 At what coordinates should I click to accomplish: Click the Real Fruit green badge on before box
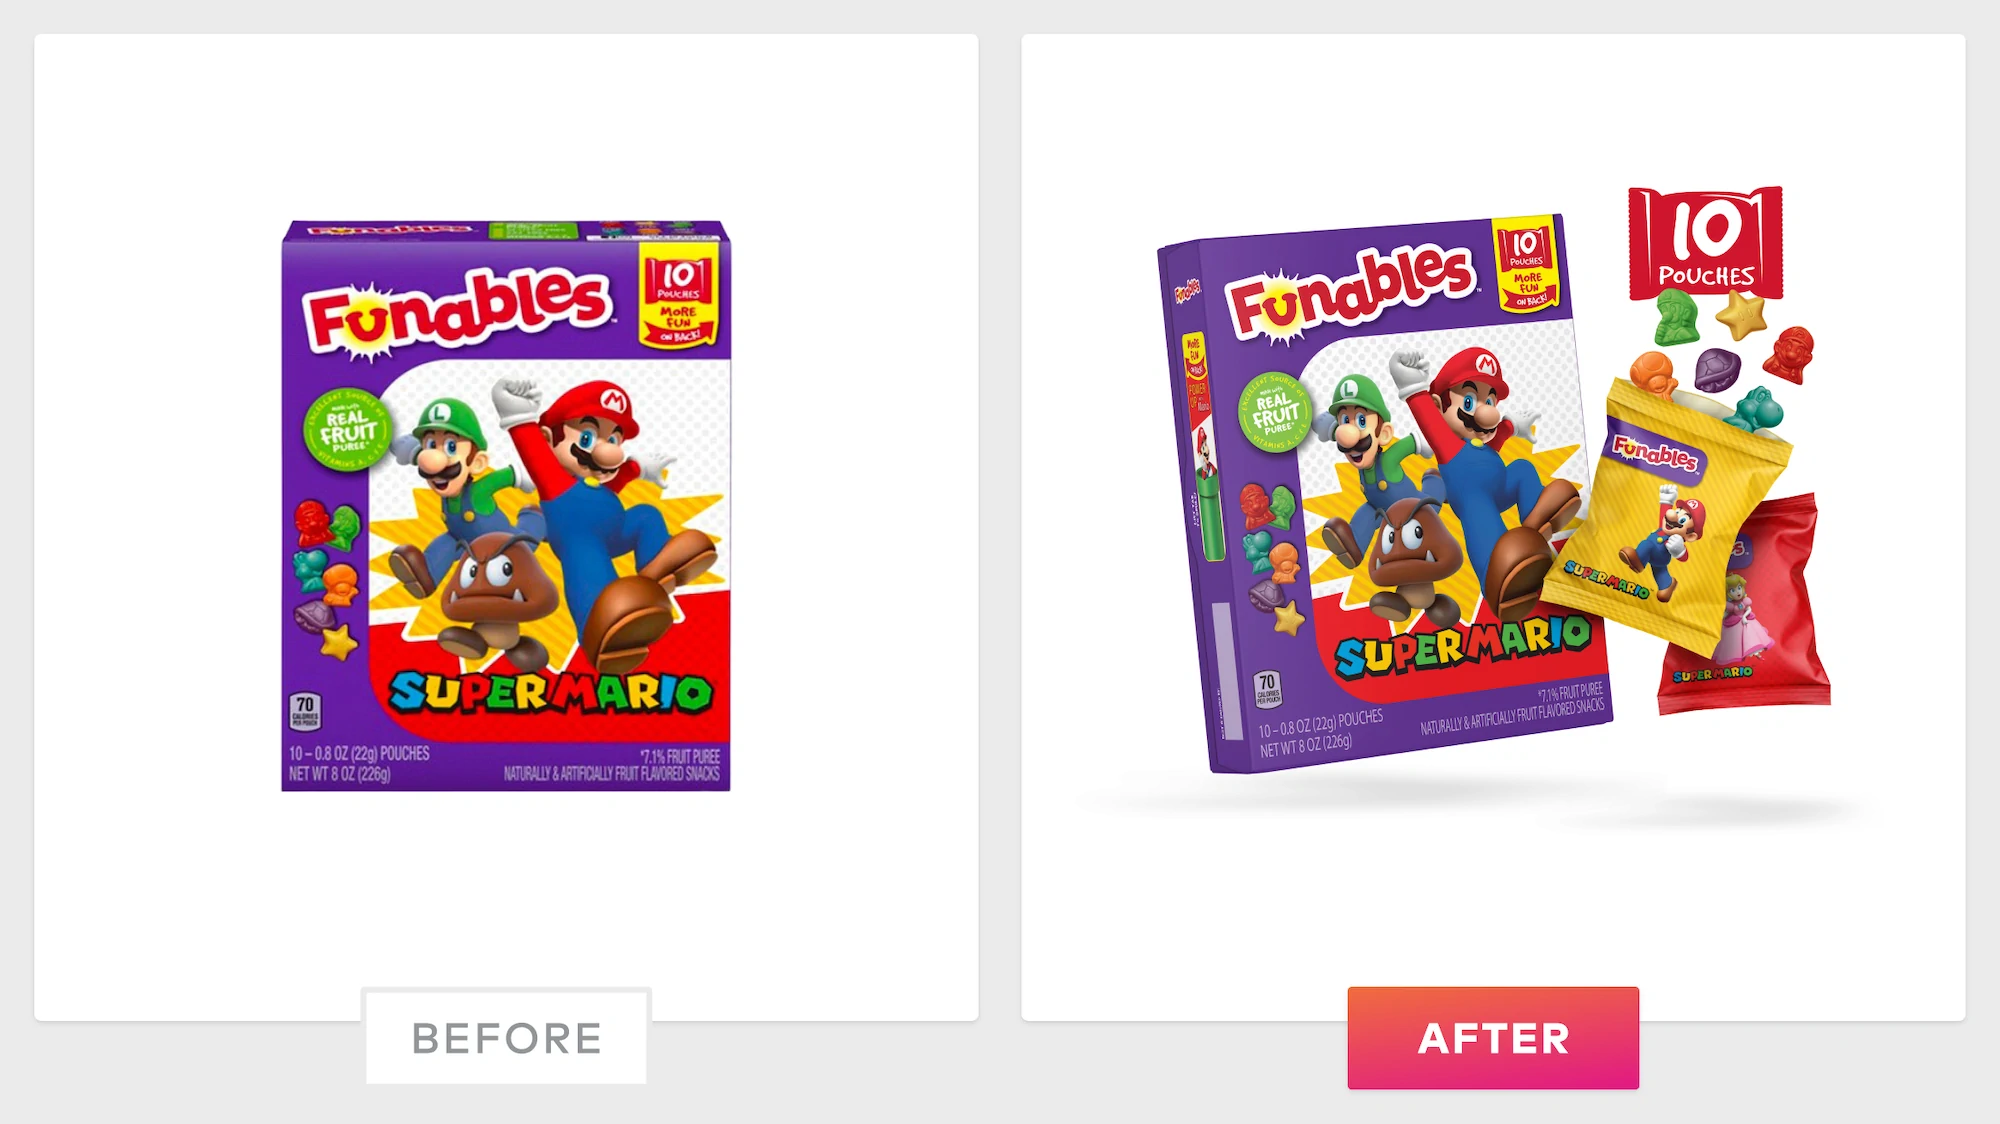346,430
